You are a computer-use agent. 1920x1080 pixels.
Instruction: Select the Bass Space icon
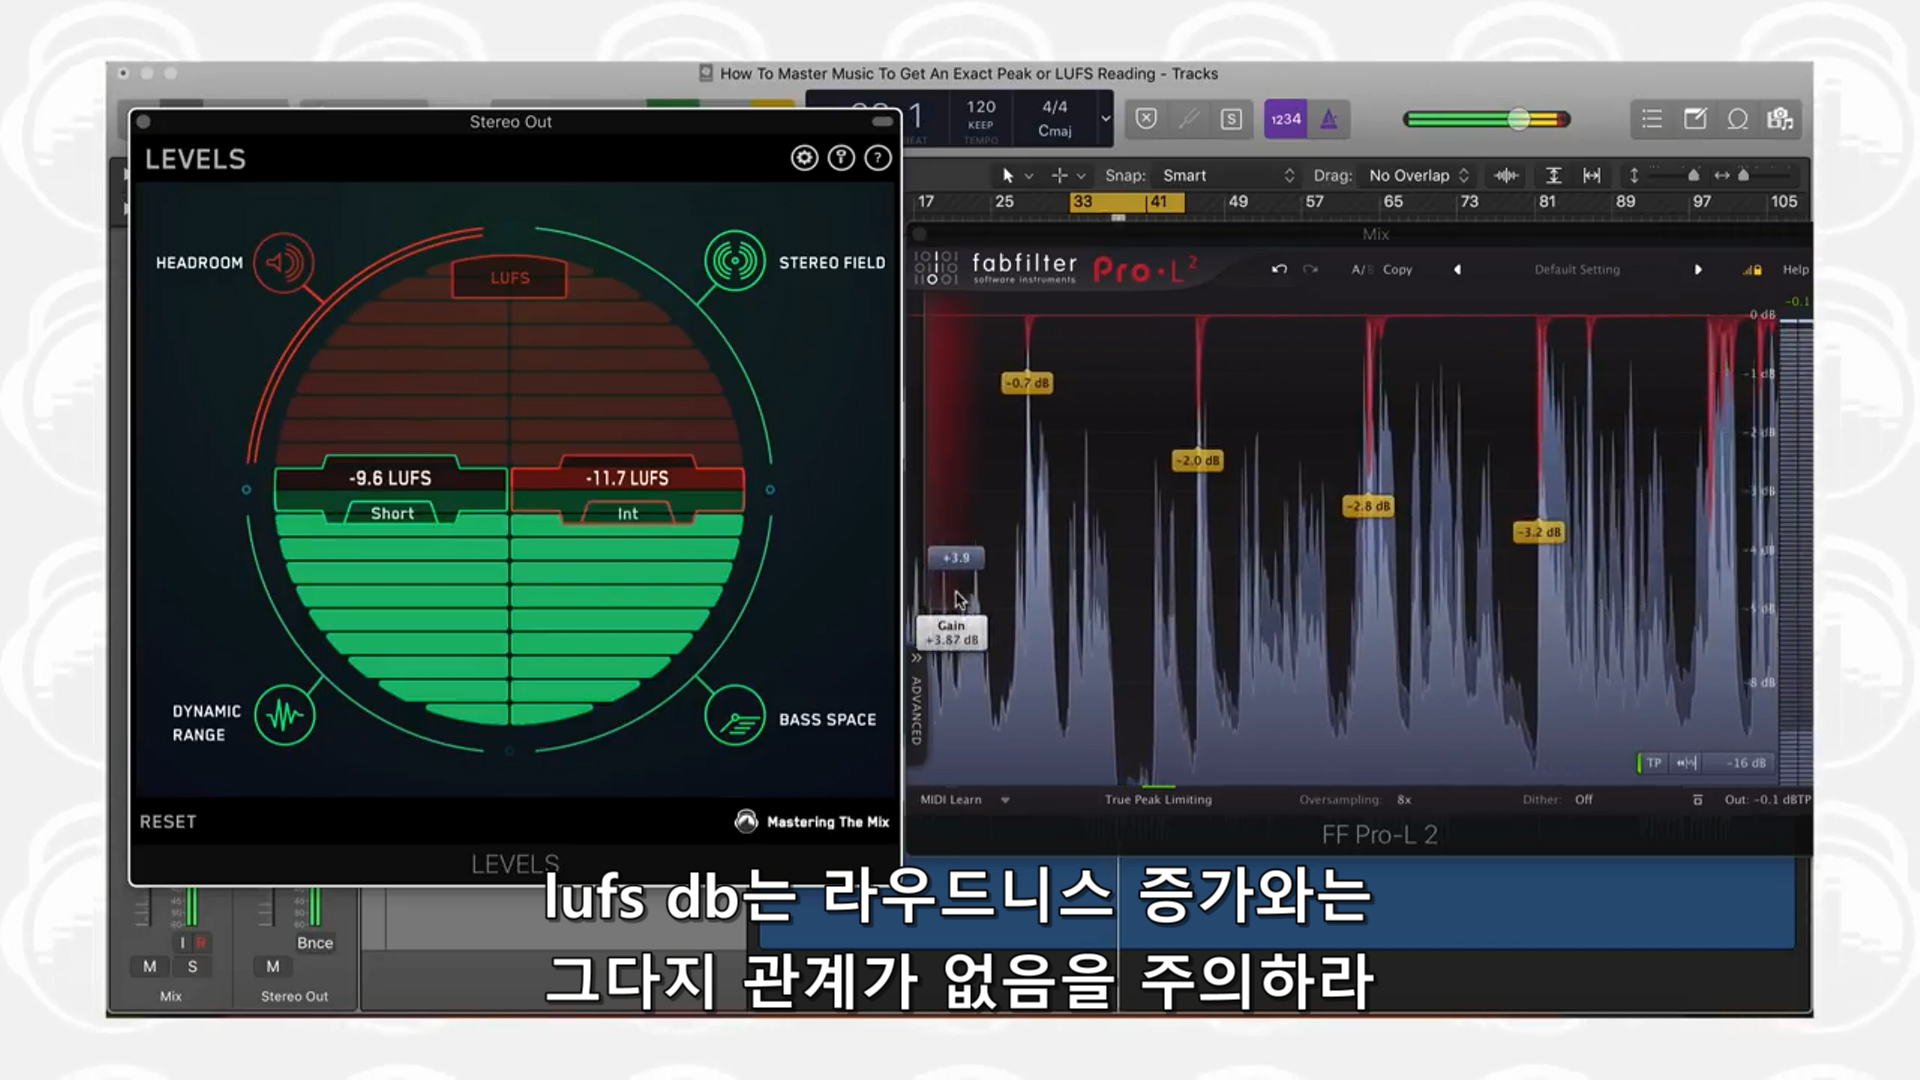(735, 716)
